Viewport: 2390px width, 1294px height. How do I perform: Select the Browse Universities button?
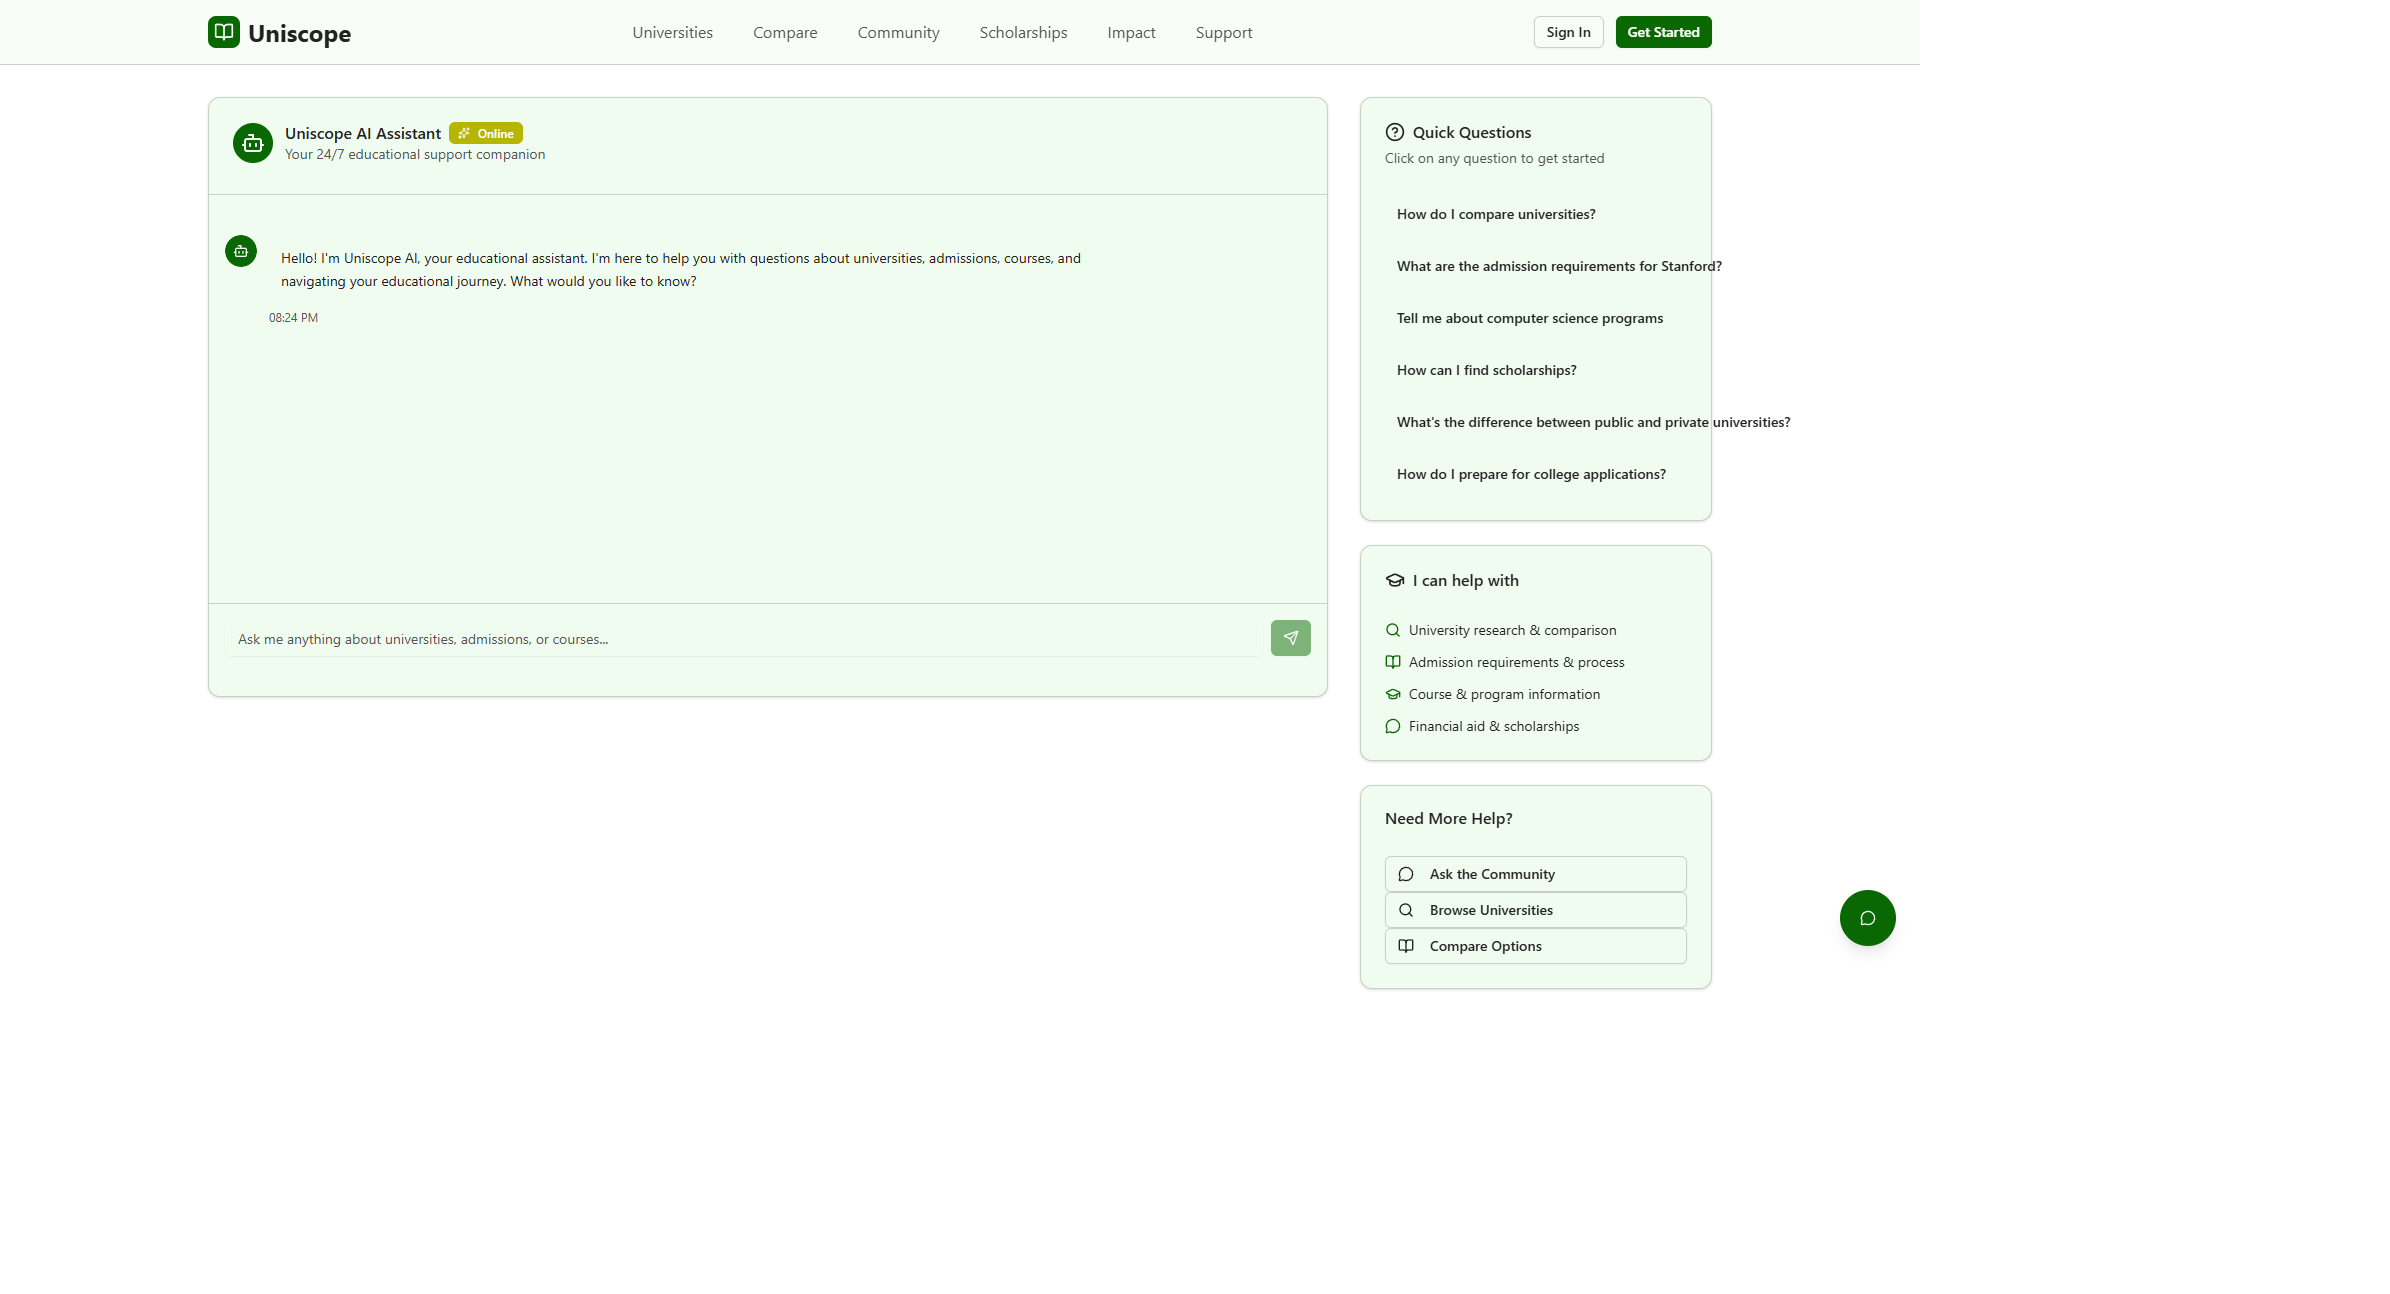1535,910
